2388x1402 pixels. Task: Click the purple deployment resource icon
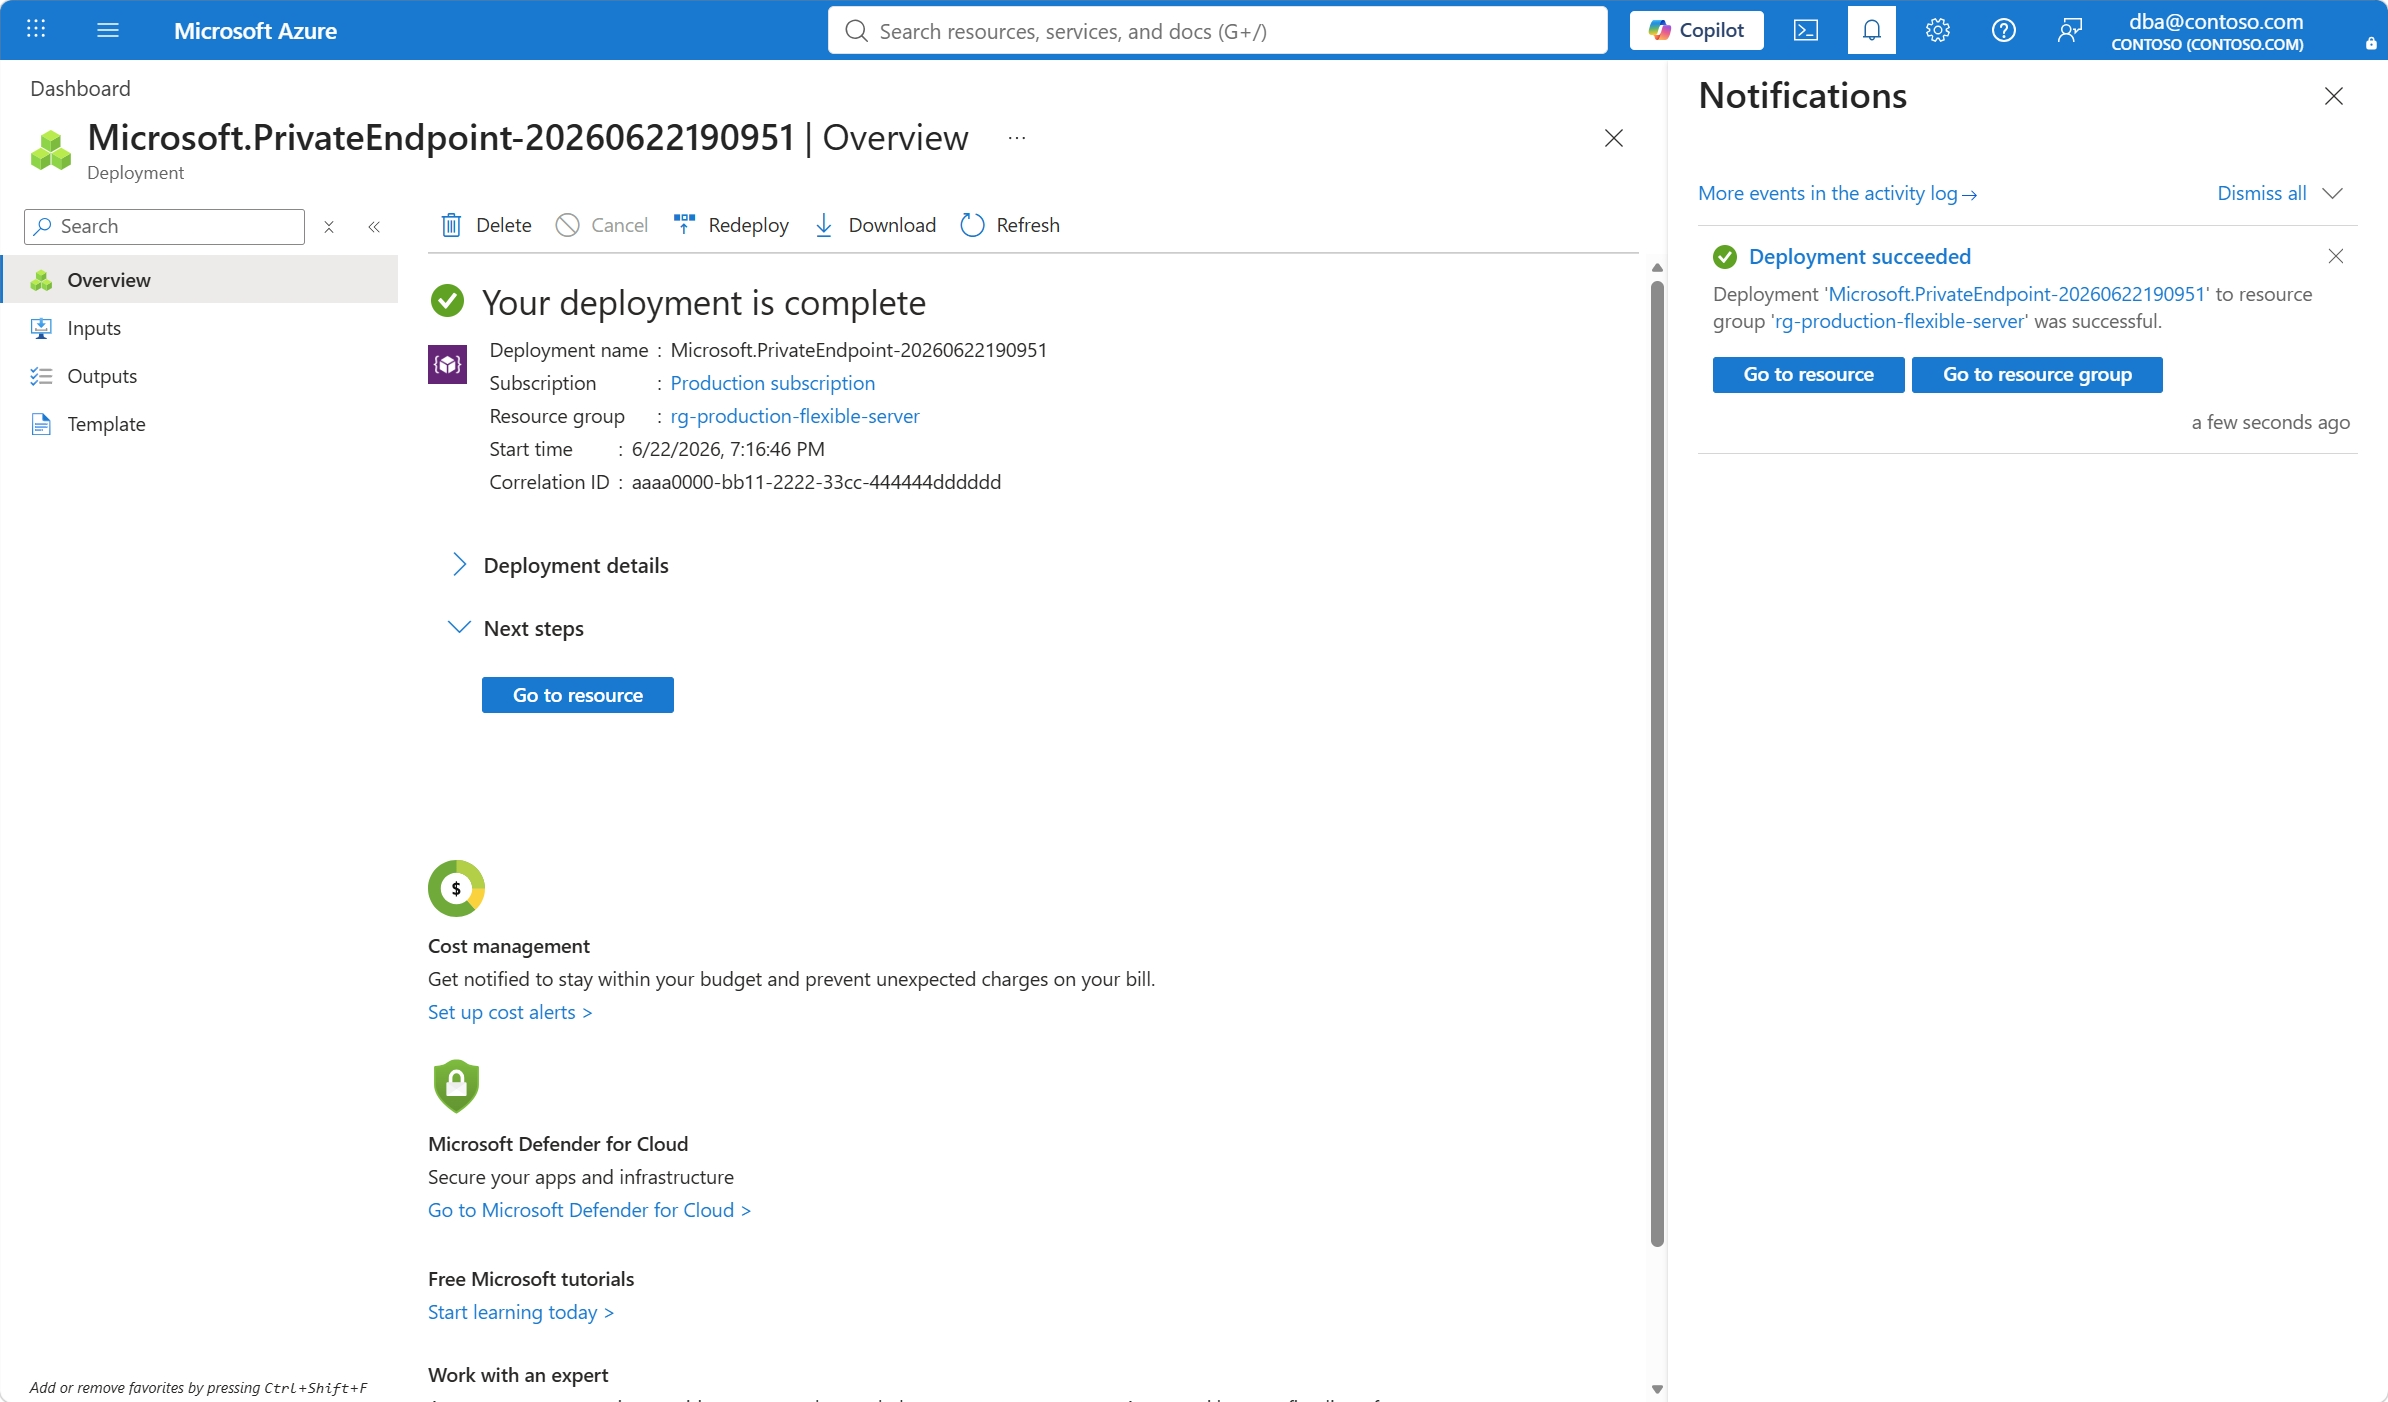pos(447,364)
